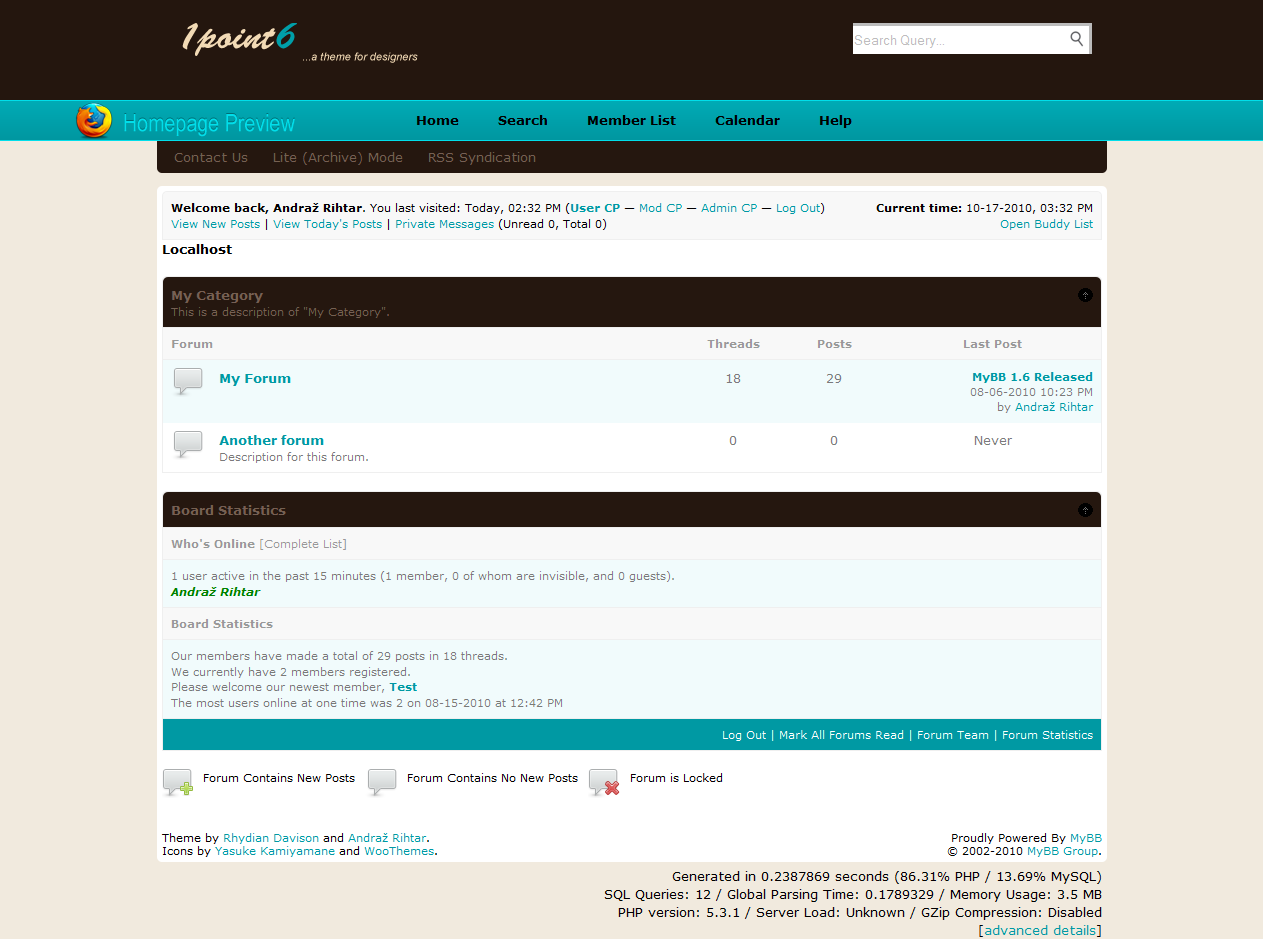
Task: Click the Never last post text
Action: click(x=993, y=440)
